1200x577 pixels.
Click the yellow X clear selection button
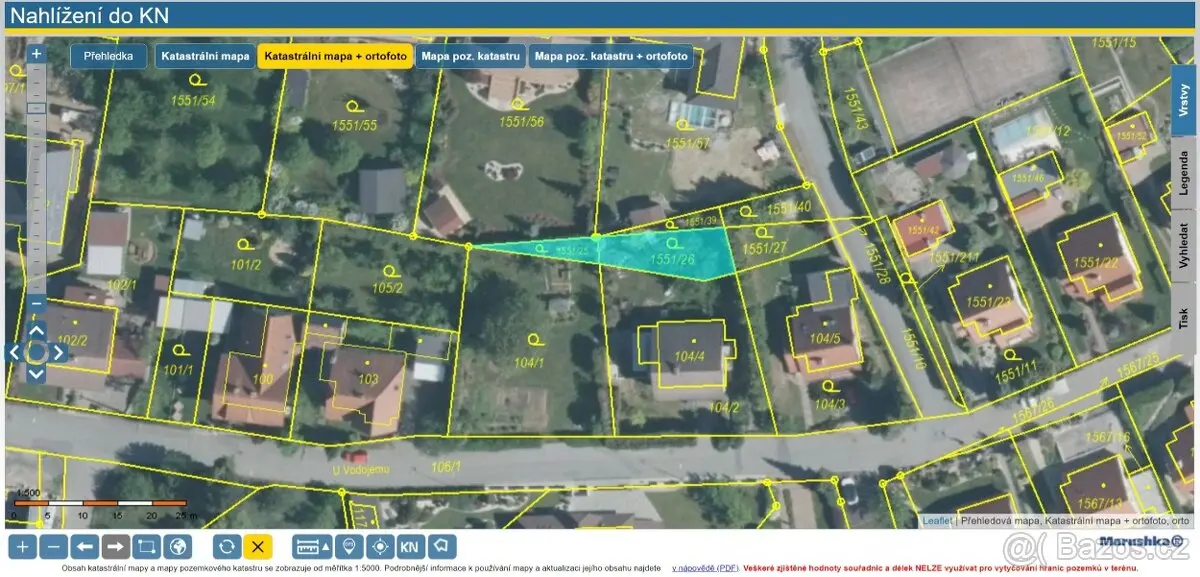point(258,546)
